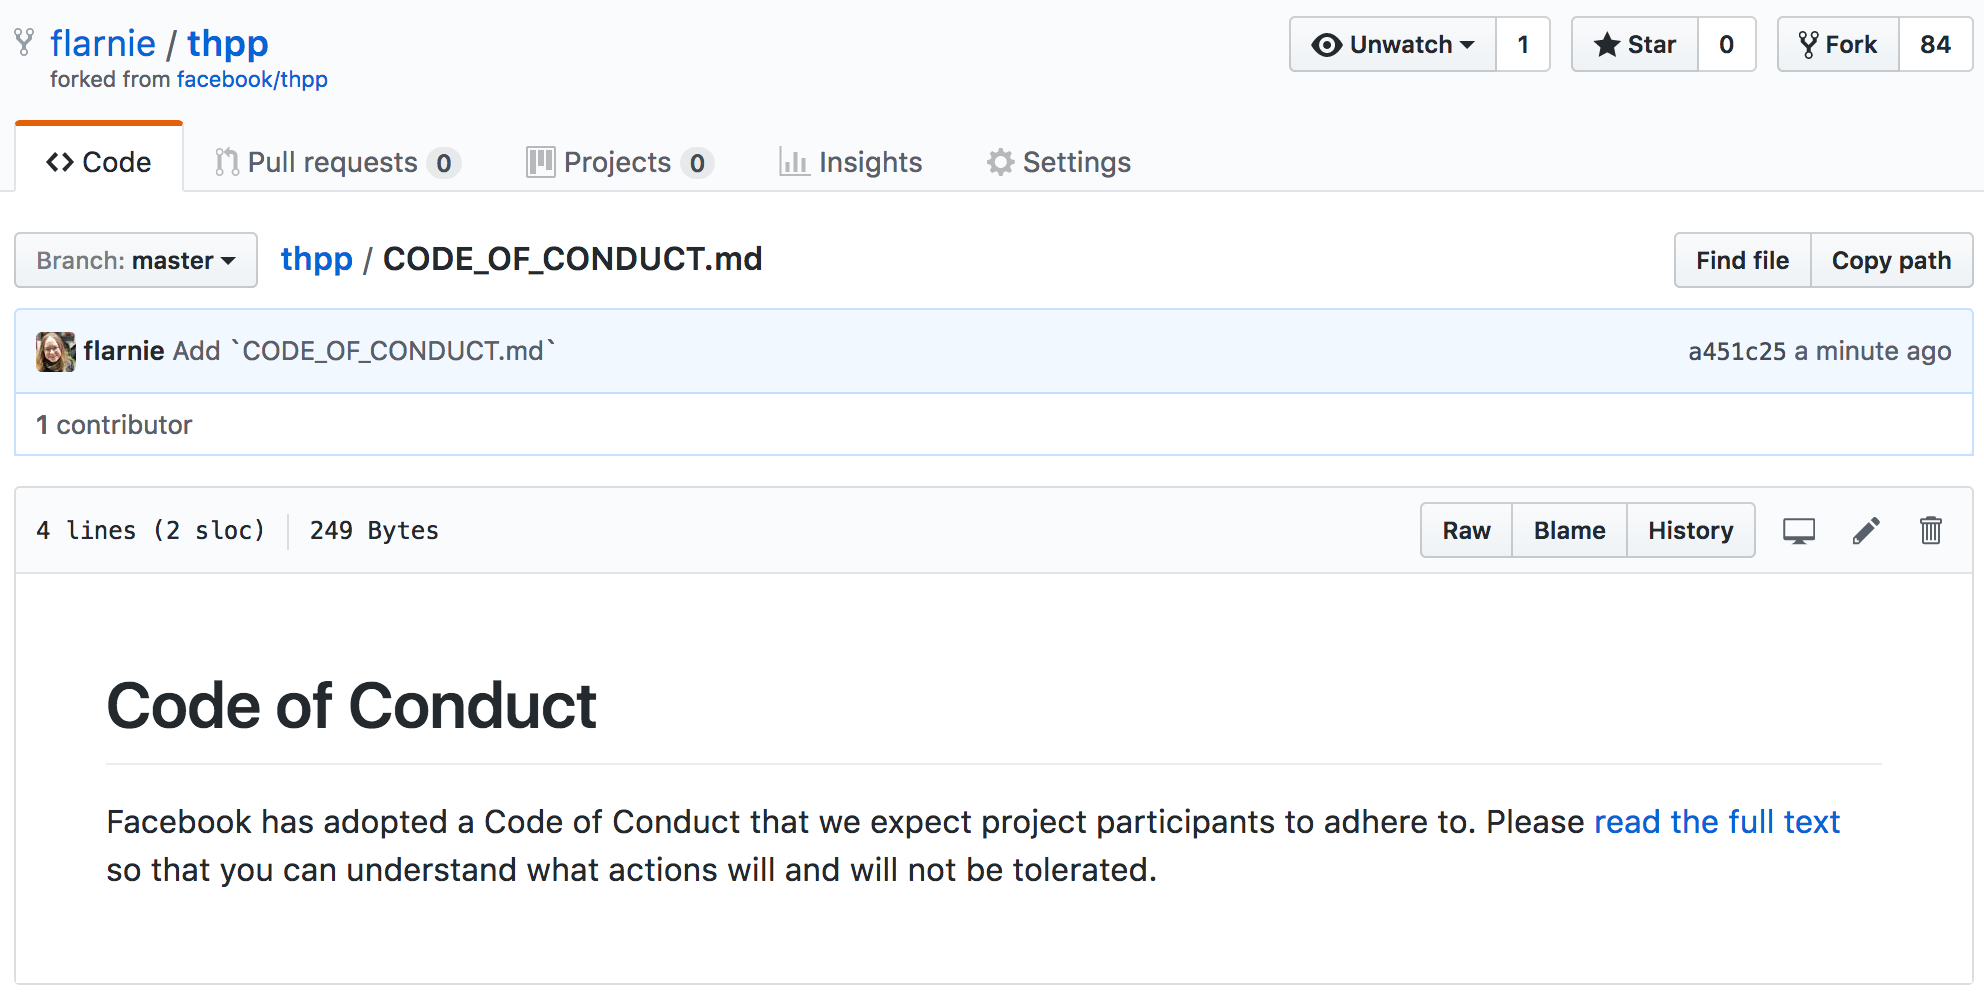Switch to the Pull requests tab
The image size is (1984, 1008).
(x=335, y=162)
